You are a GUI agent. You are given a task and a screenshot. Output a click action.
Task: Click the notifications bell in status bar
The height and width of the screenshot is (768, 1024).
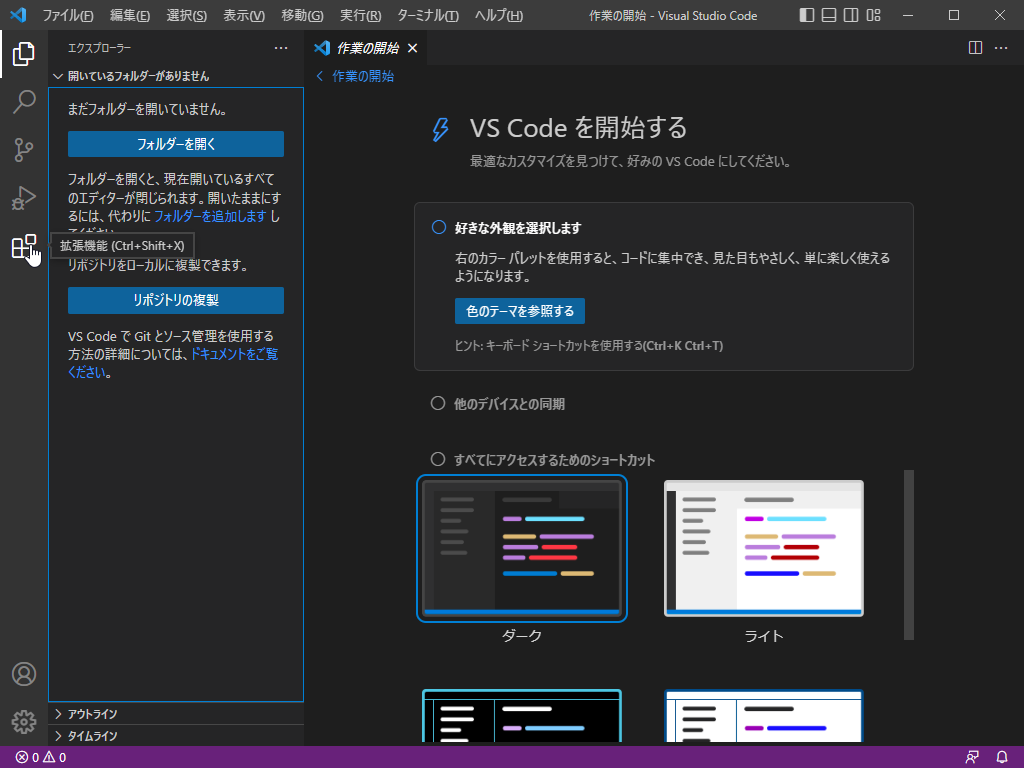[1002, 757]
